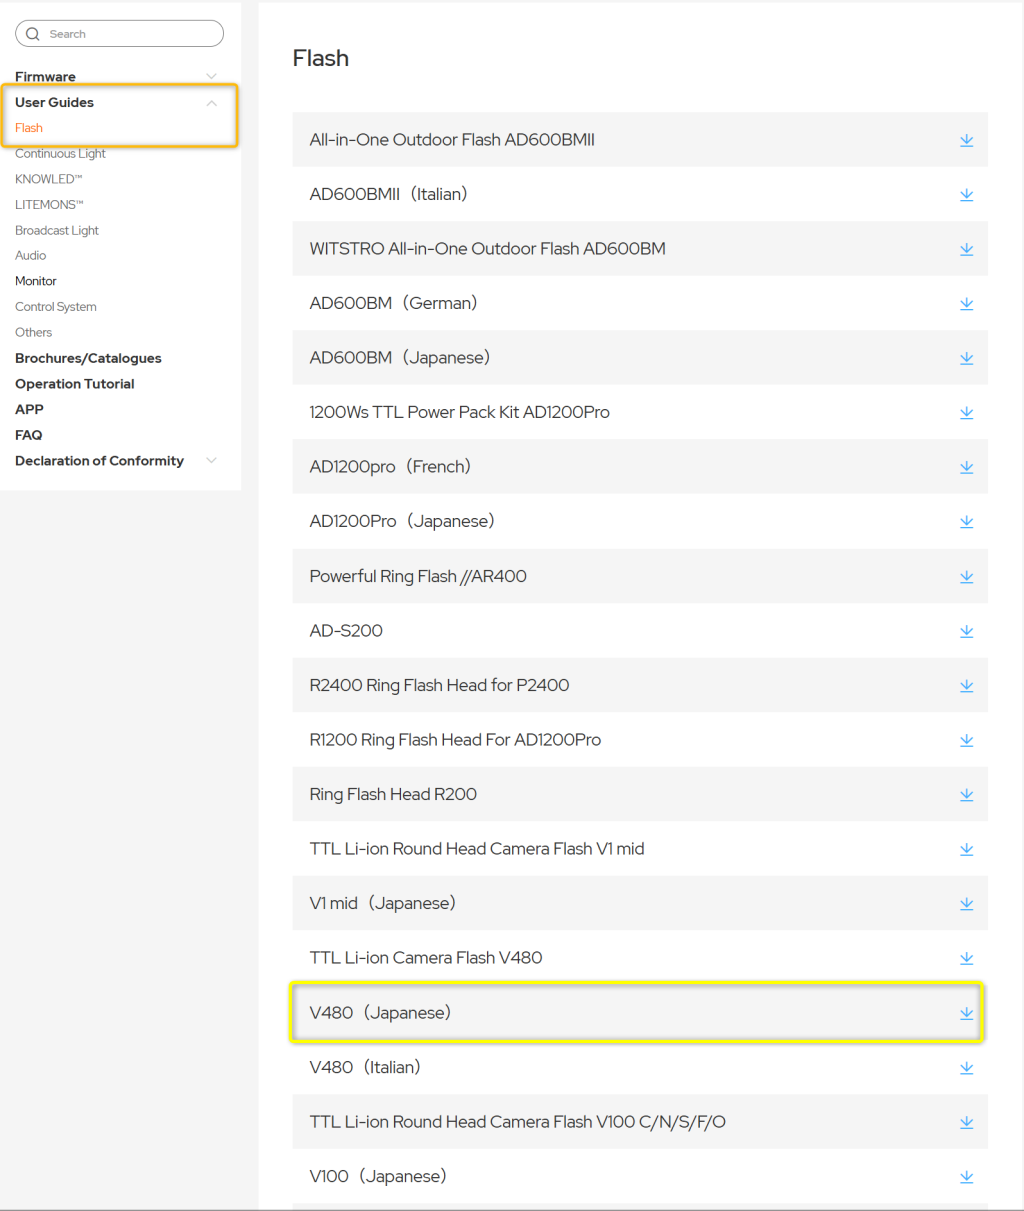1024x1211 pixels.
Task: Expand the Firmware section chevron
Action: [211, 77]
